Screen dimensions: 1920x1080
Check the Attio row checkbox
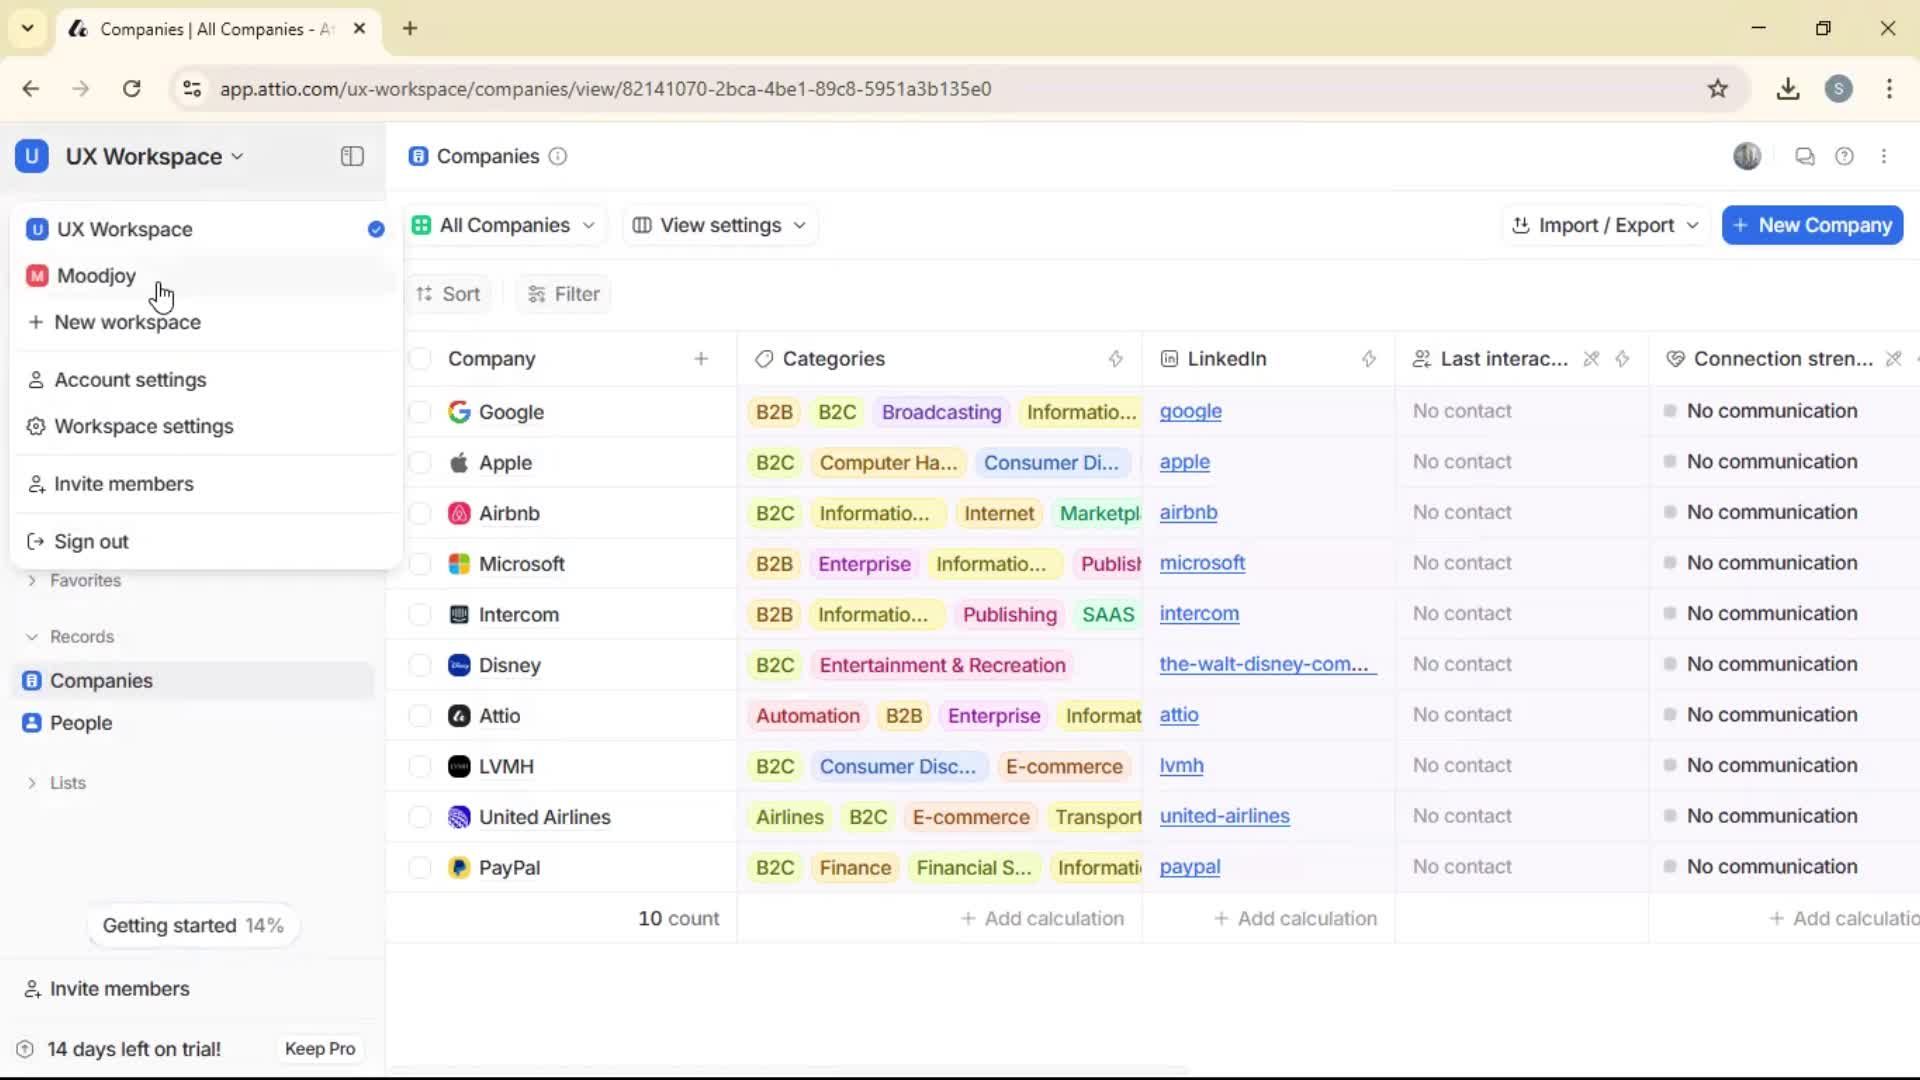pos(420,716)
